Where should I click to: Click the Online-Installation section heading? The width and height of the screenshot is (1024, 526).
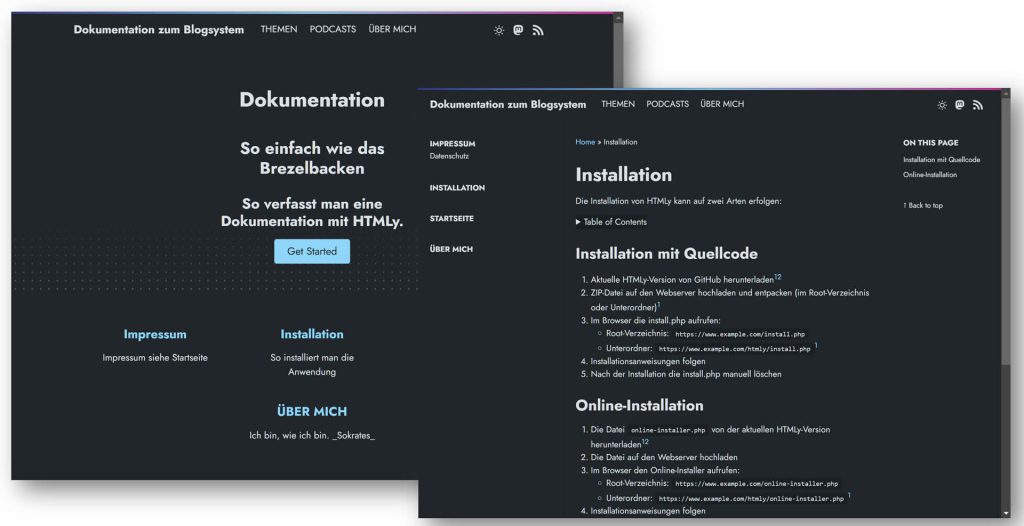(639, 405)
